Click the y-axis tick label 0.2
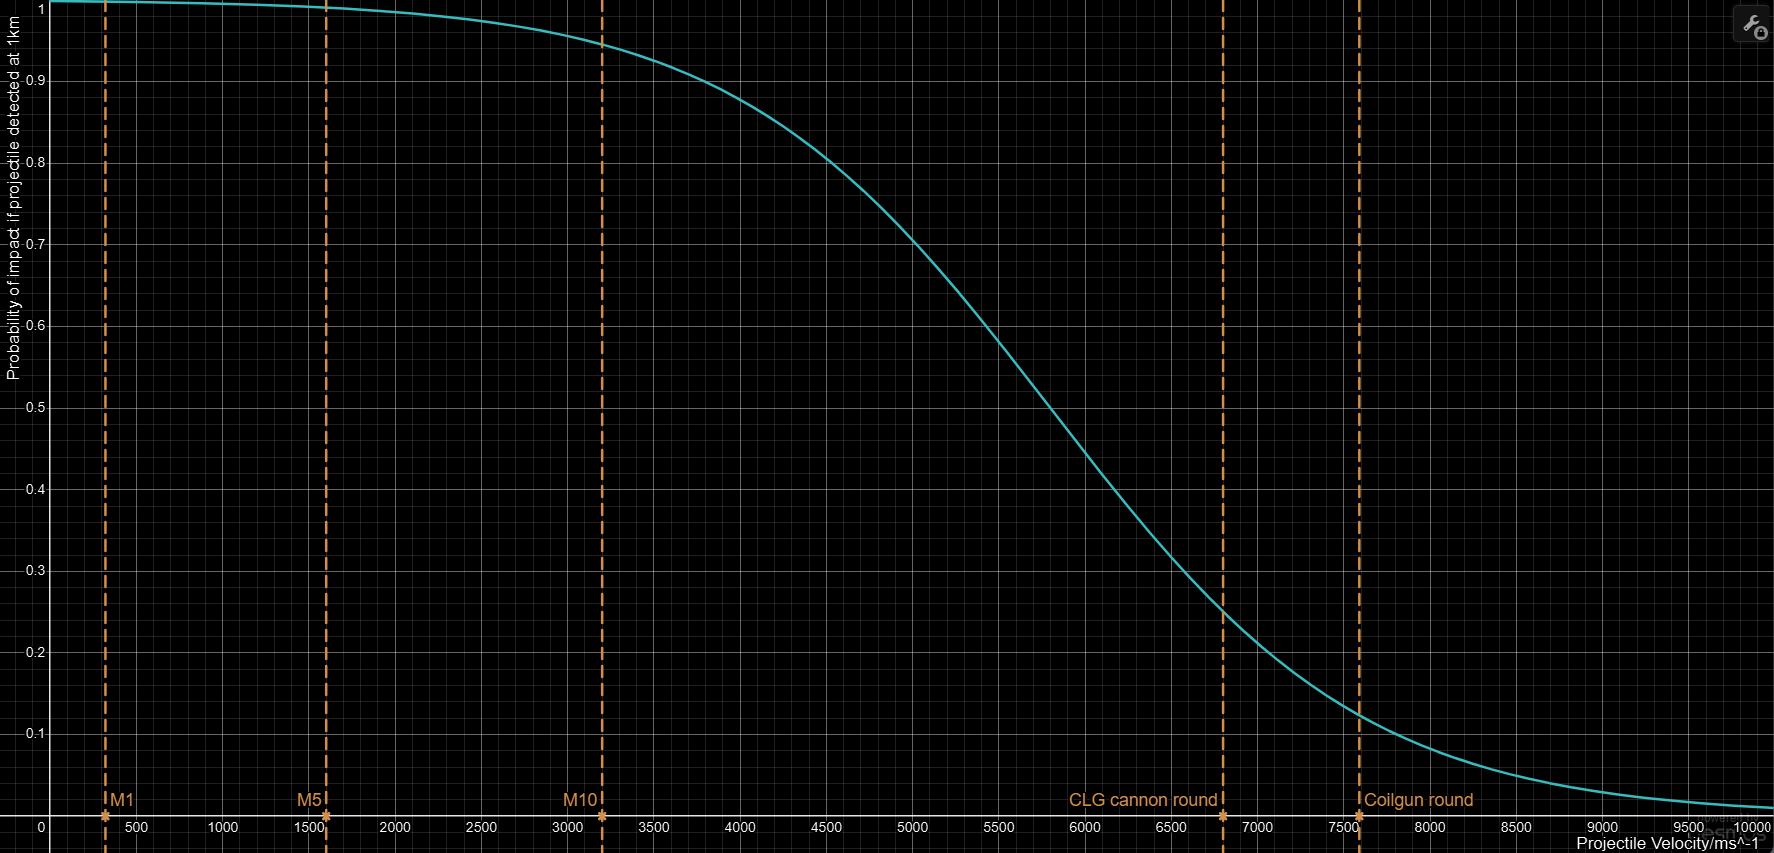This screenshot has height=853, width=1774. tap(36, 652)
